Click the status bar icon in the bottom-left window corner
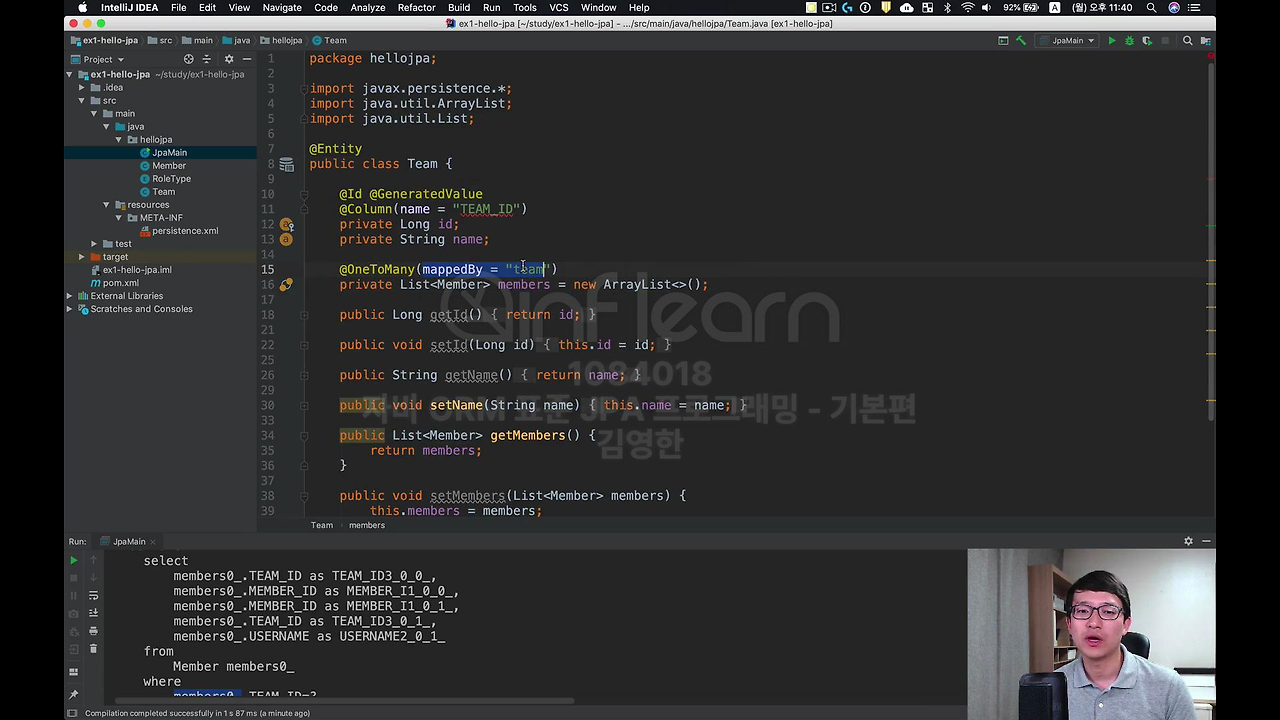 [x=72, y=713]
